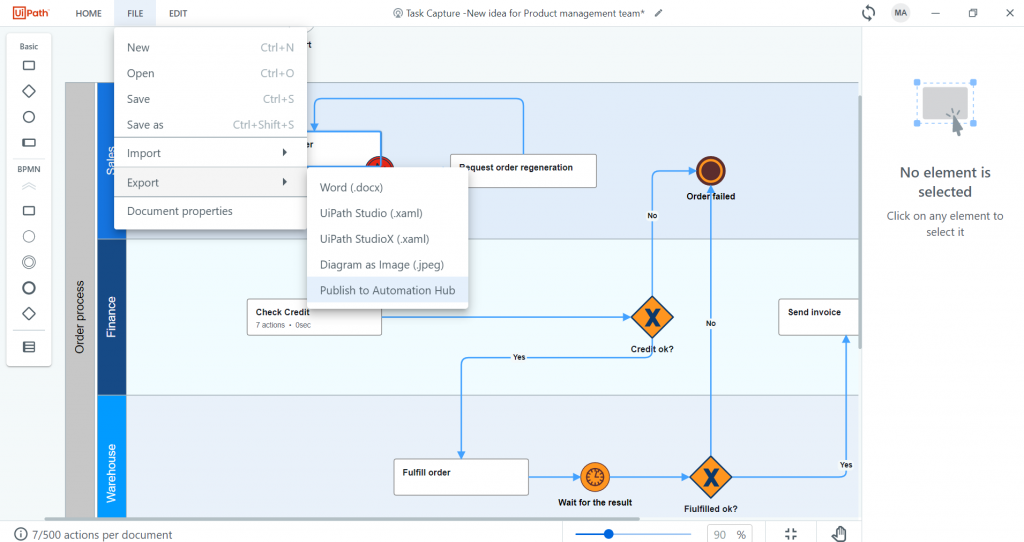Click the '7/500 actions per document' text

point(102,535)
